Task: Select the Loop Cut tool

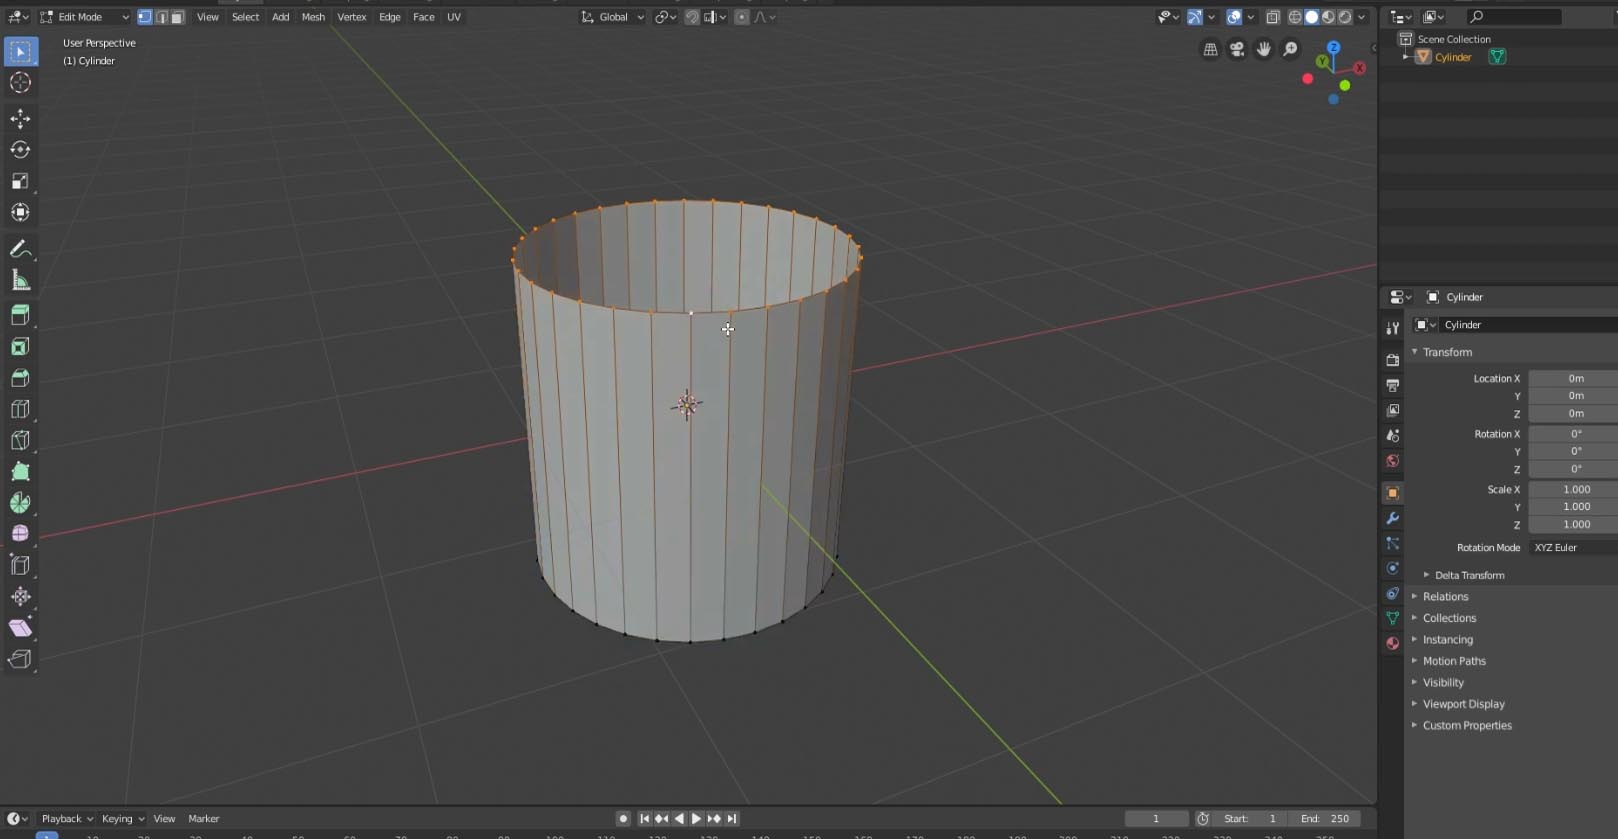Action: pyautogui.click(x=20, y=409)
